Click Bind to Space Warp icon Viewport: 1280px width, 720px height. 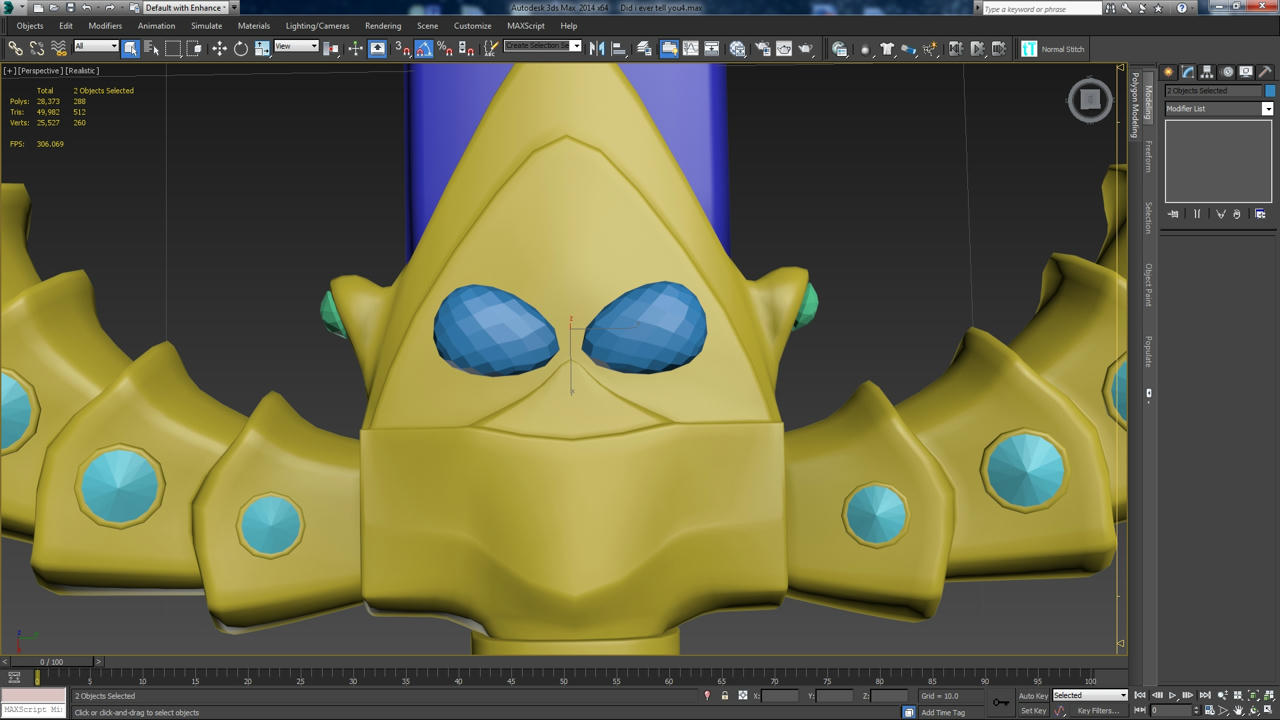click(x=59, y=48)
